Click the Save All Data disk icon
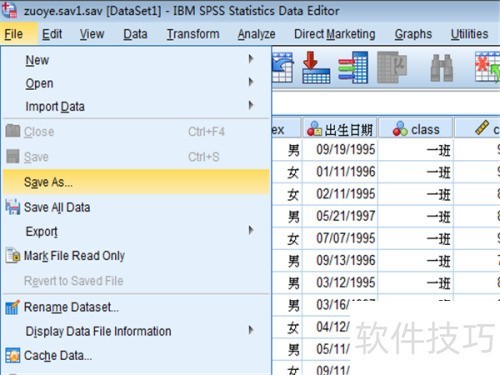 coord(13,207)
